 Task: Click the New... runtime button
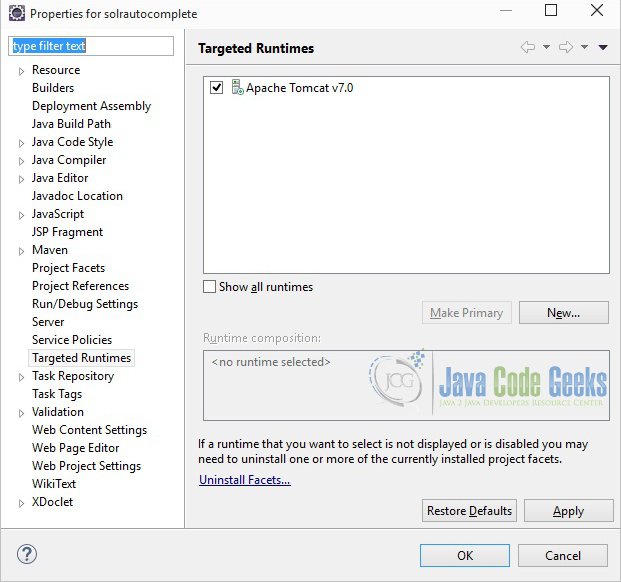[564, 313]
